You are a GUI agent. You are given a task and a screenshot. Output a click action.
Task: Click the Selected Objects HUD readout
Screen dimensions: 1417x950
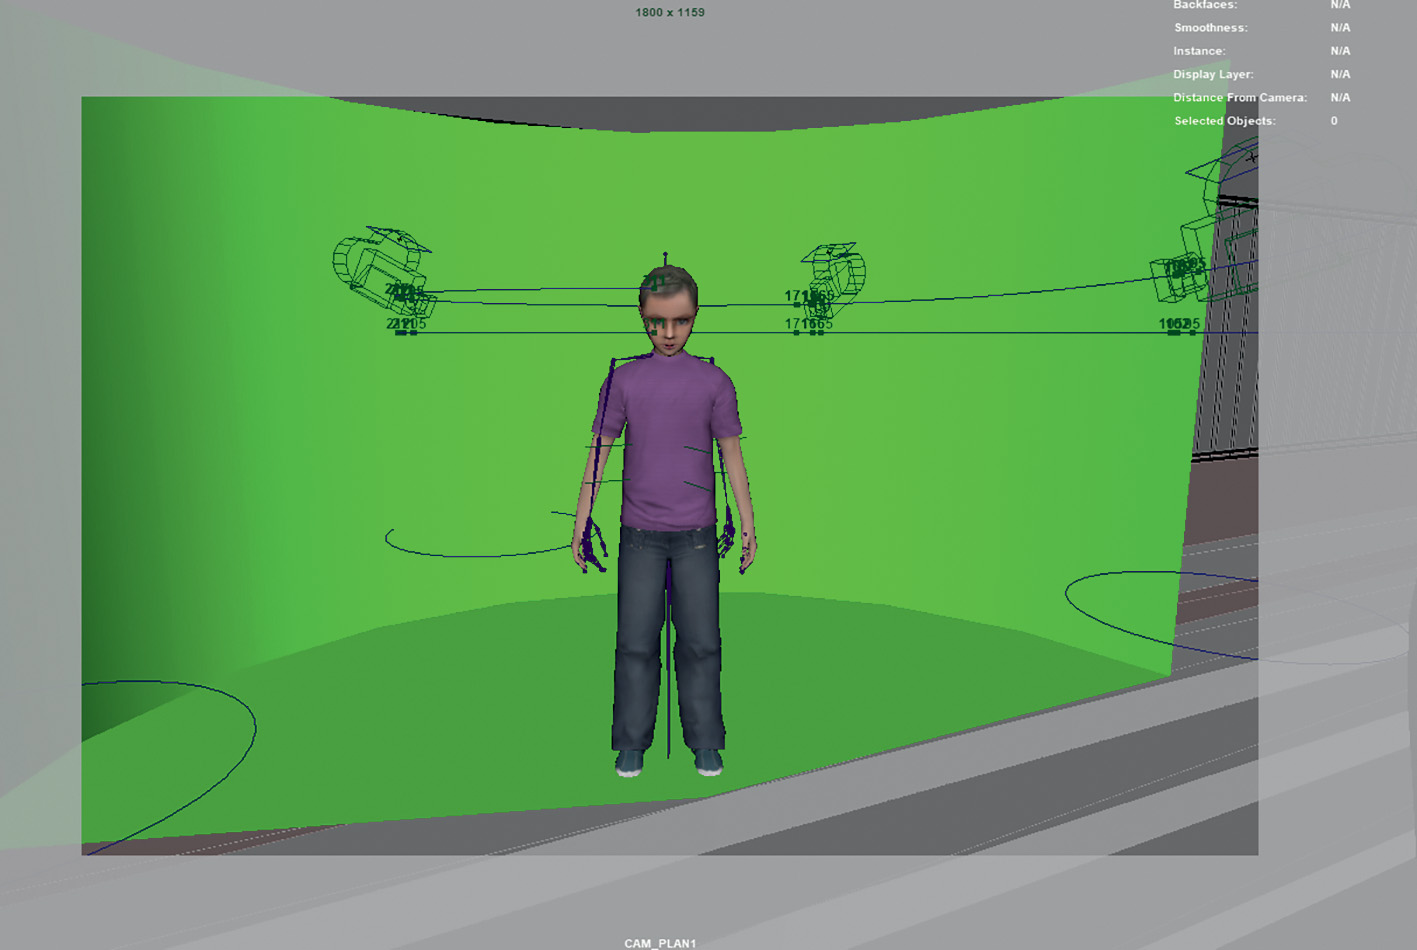[x=1224, y=121]
